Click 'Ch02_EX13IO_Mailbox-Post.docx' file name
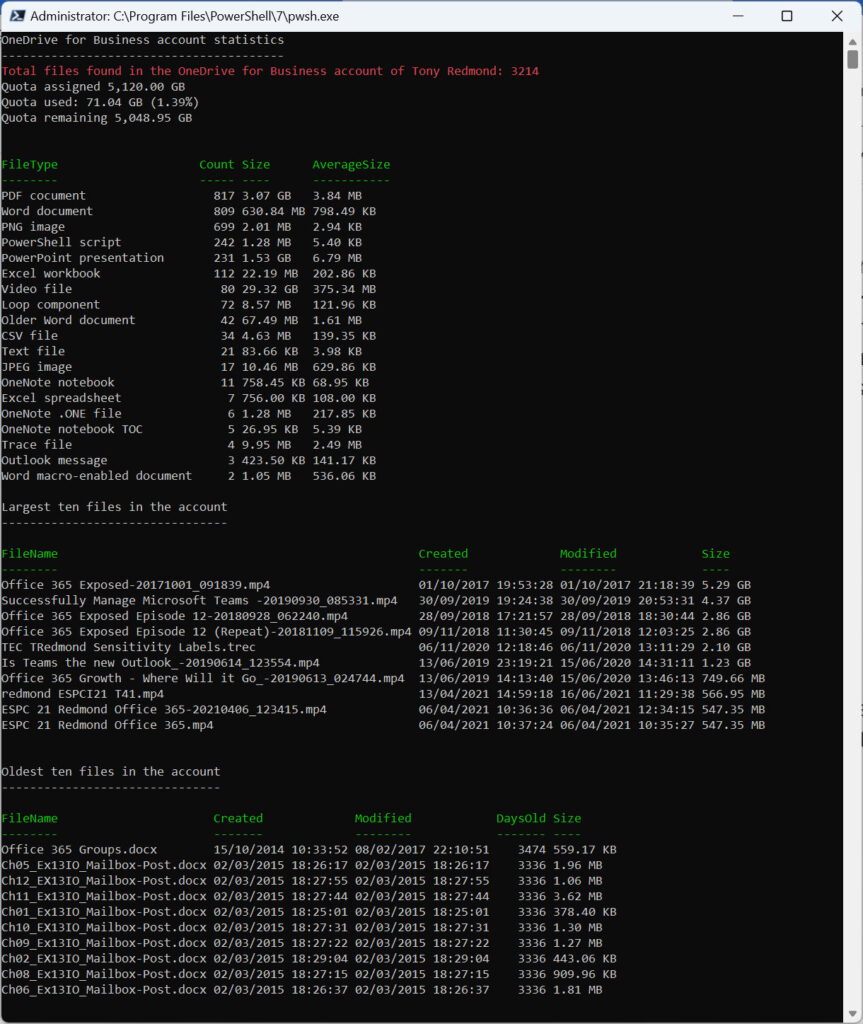The image size is (863, 1024). point(104,959)
